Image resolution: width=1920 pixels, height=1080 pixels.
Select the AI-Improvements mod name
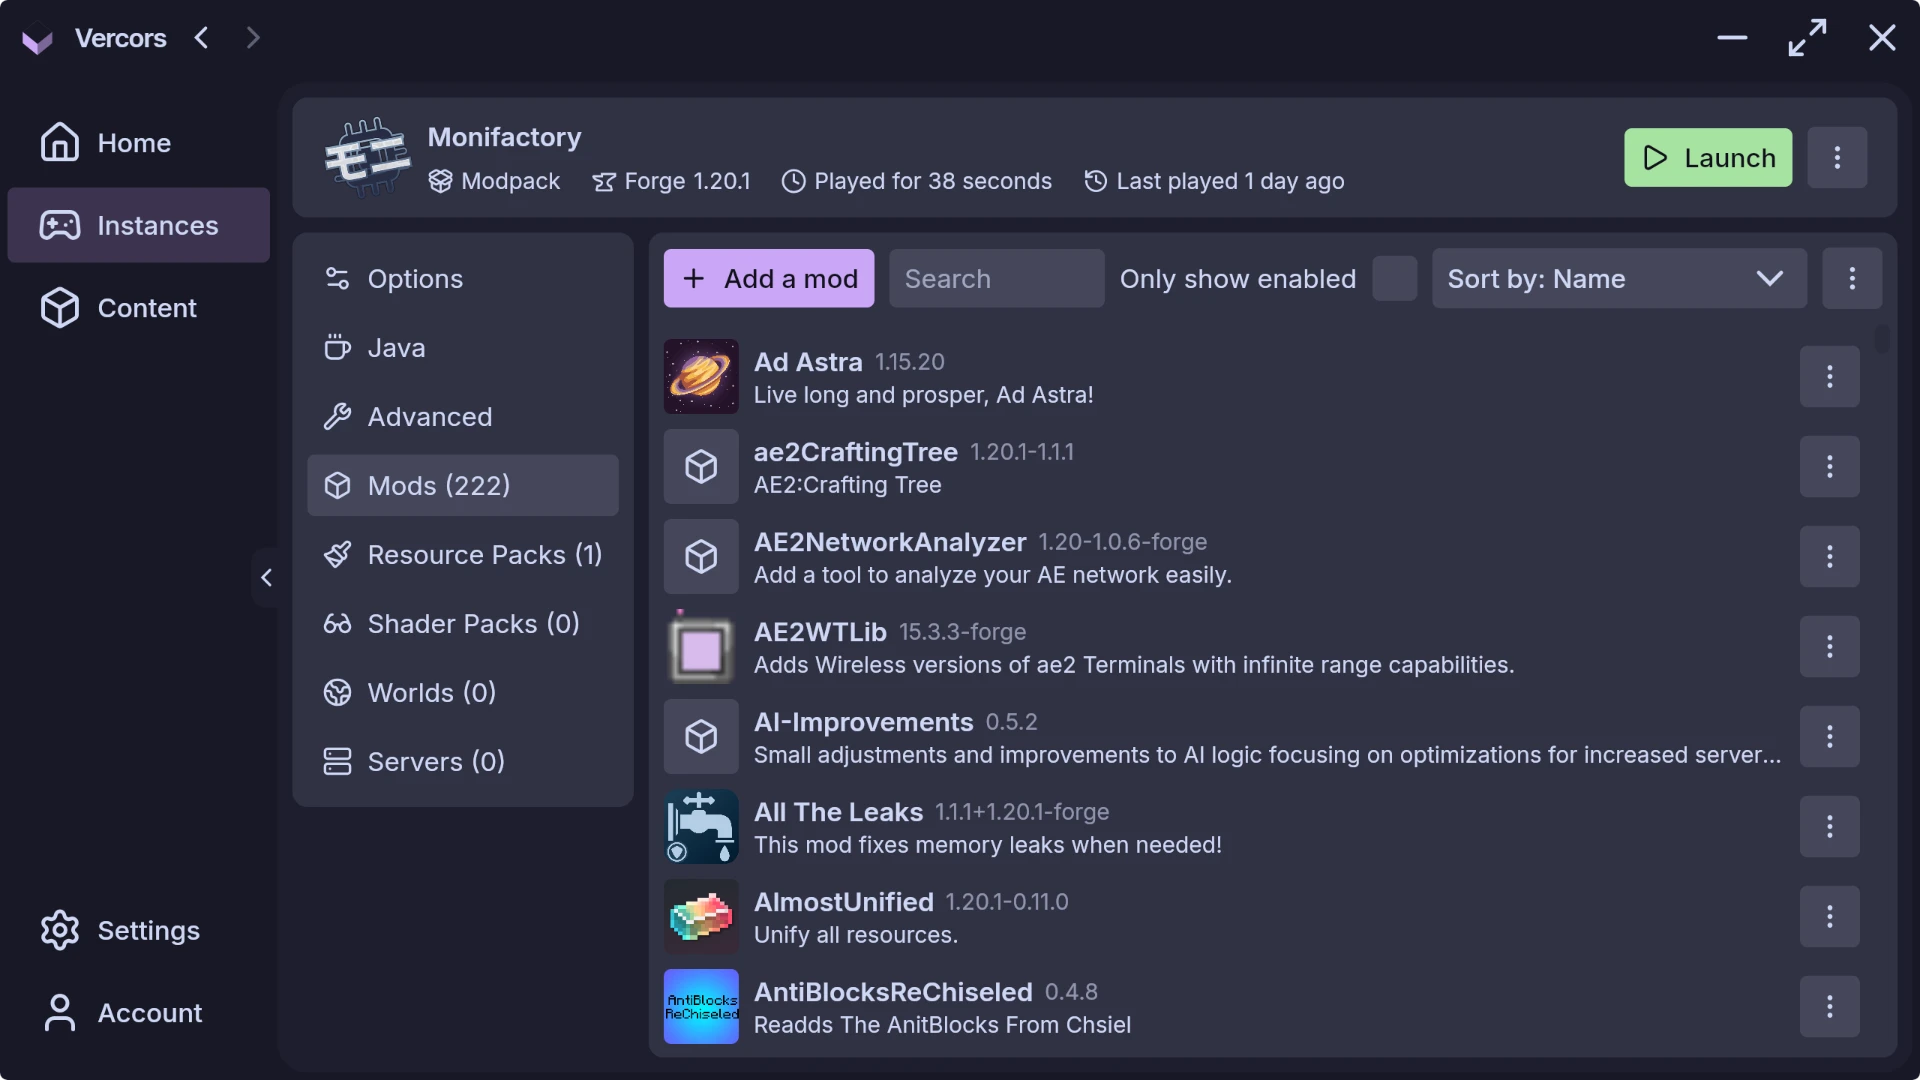863,722
